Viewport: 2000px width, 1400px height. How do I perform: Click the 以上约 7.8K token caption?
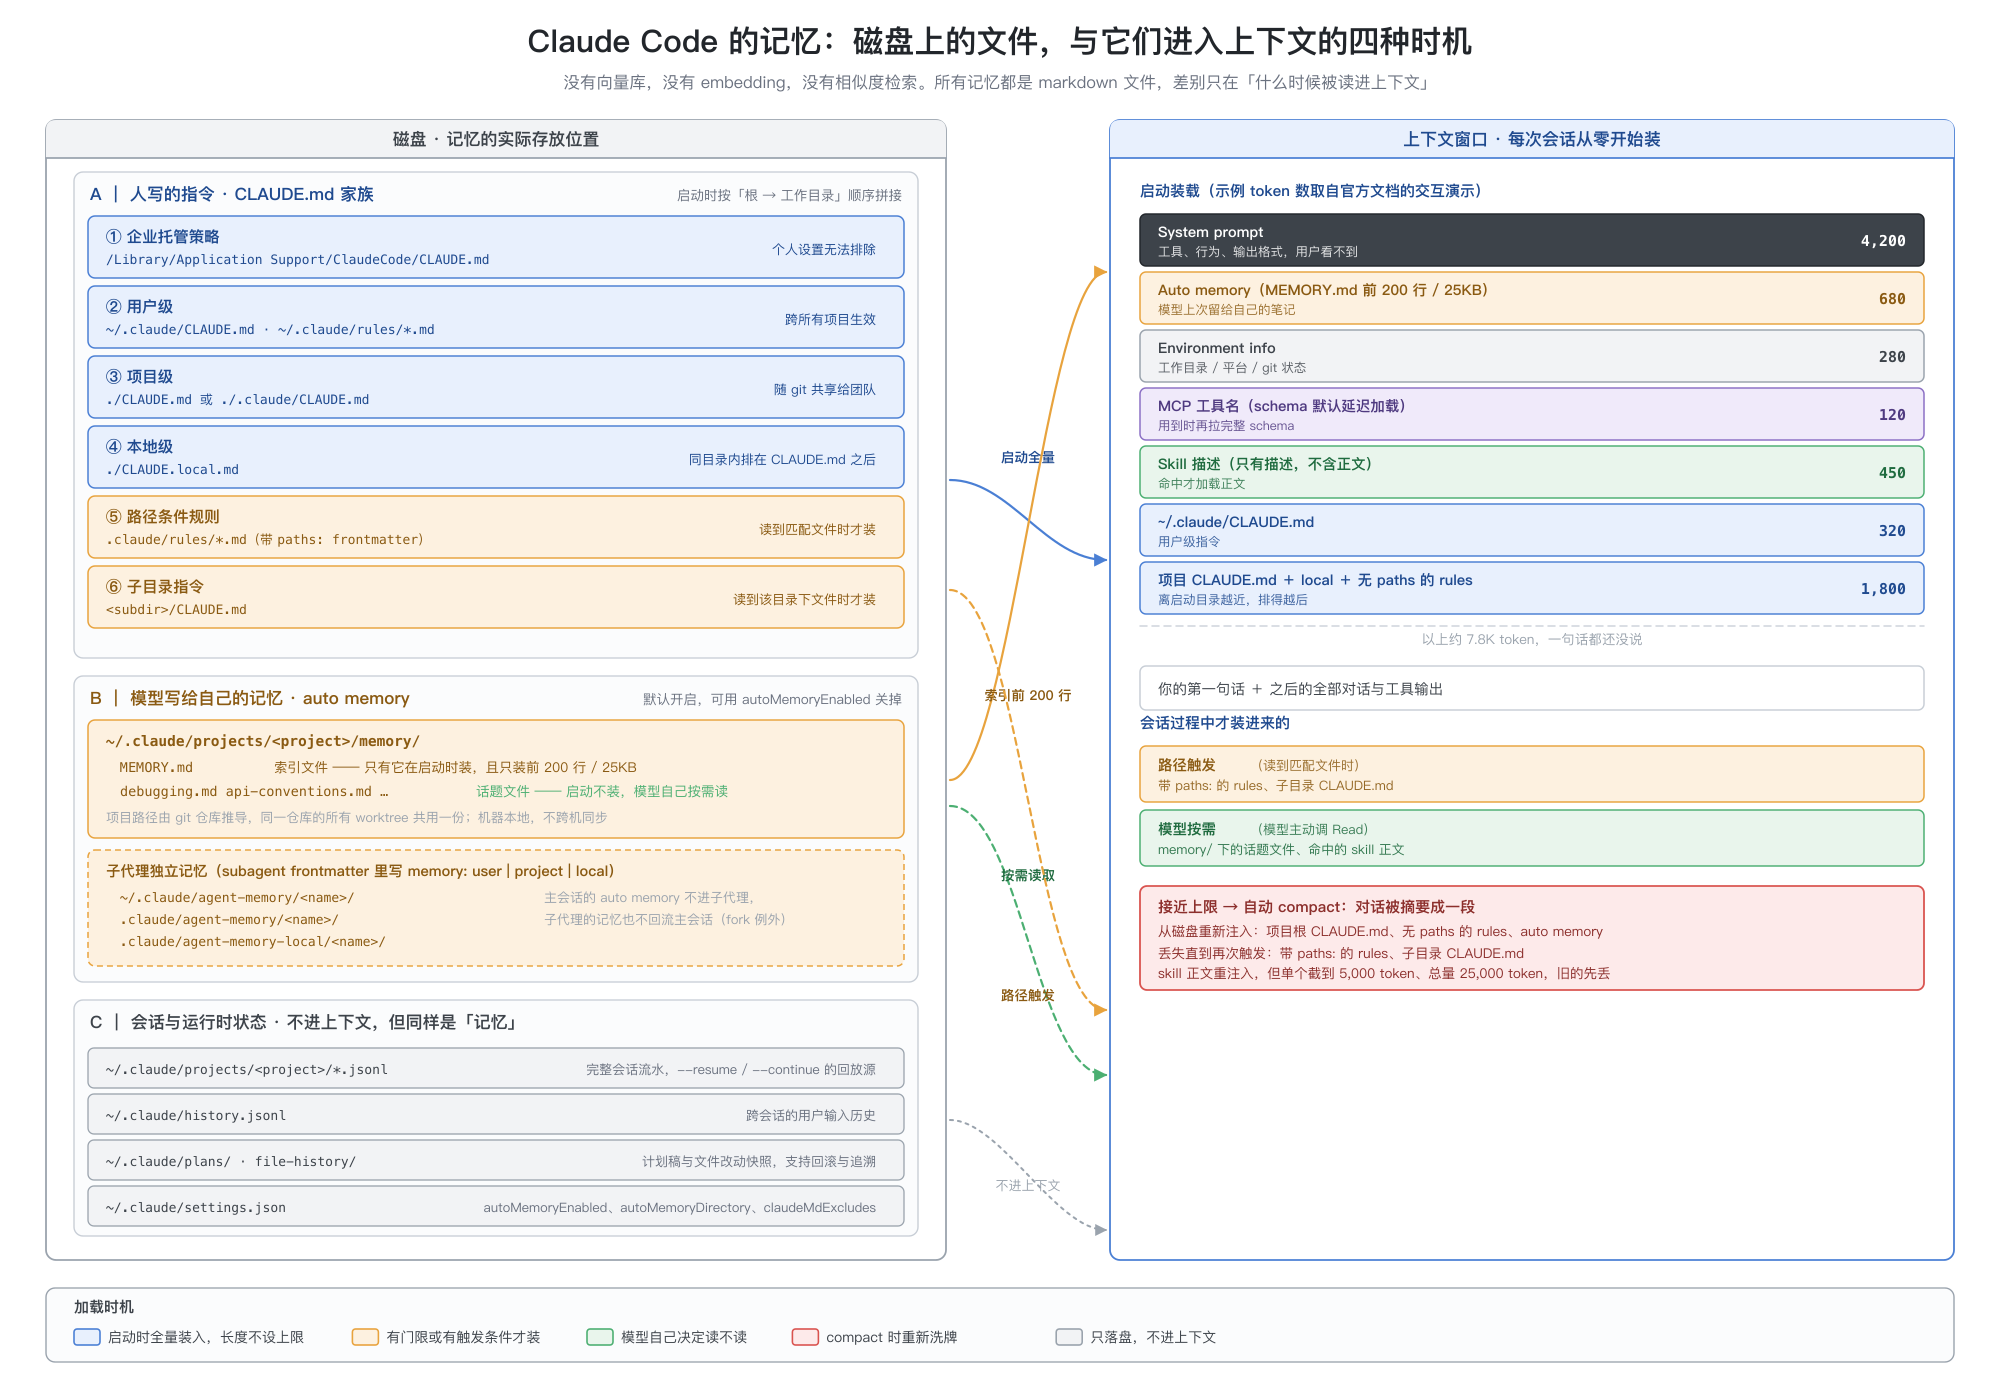[1532, 639]
